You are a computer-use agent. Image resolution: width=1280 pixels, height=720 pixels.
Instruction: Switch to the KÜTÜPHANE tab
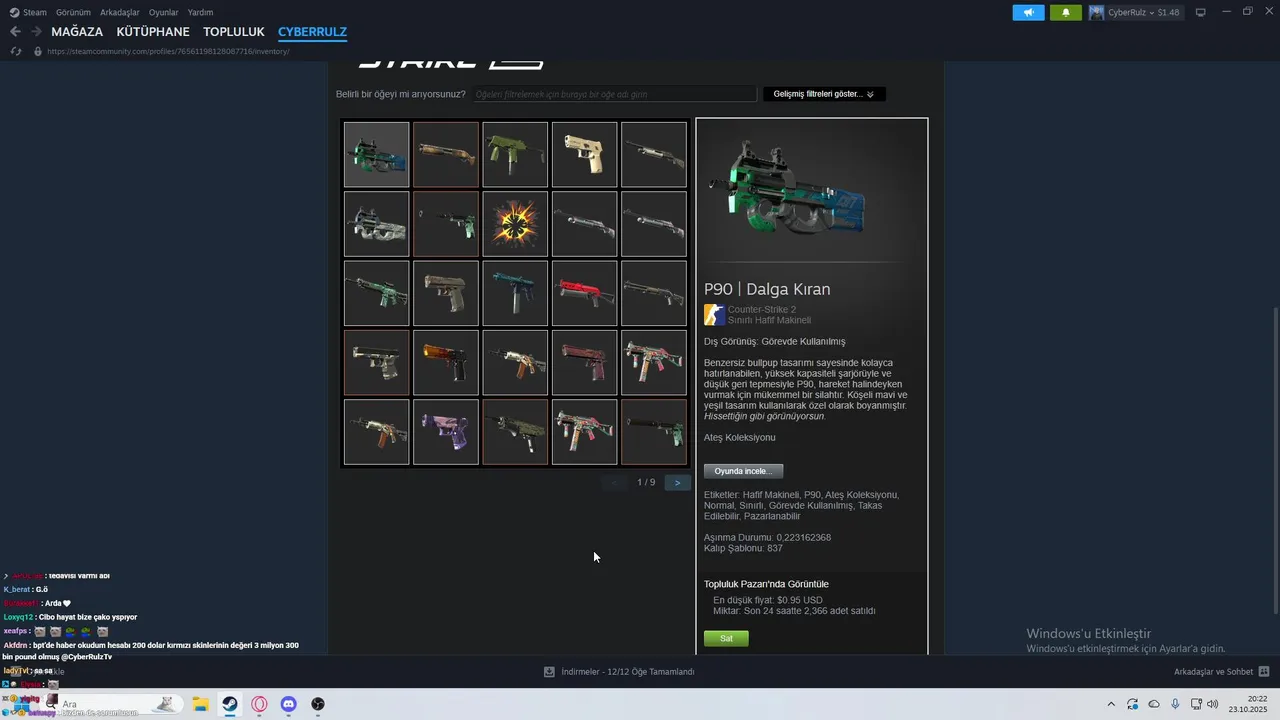(153, 32)
